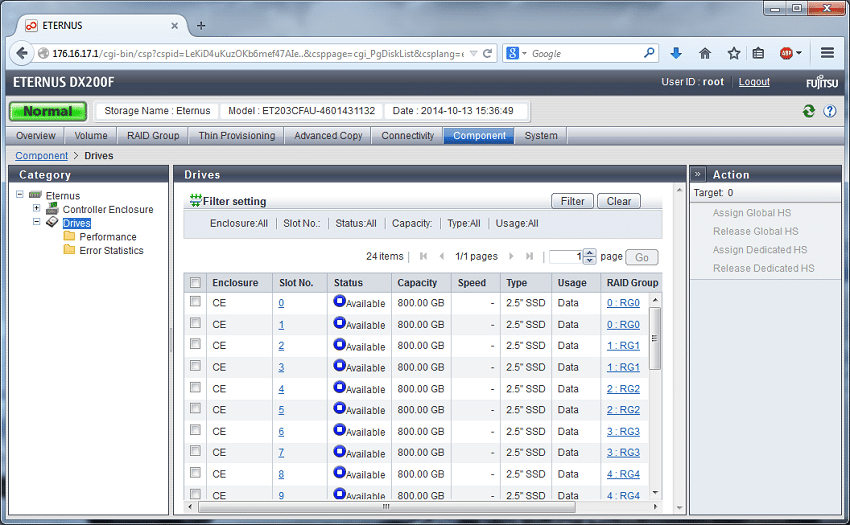850x525 pixels.
Task: Follow the Component breadcrumb link
Action: 42,156
